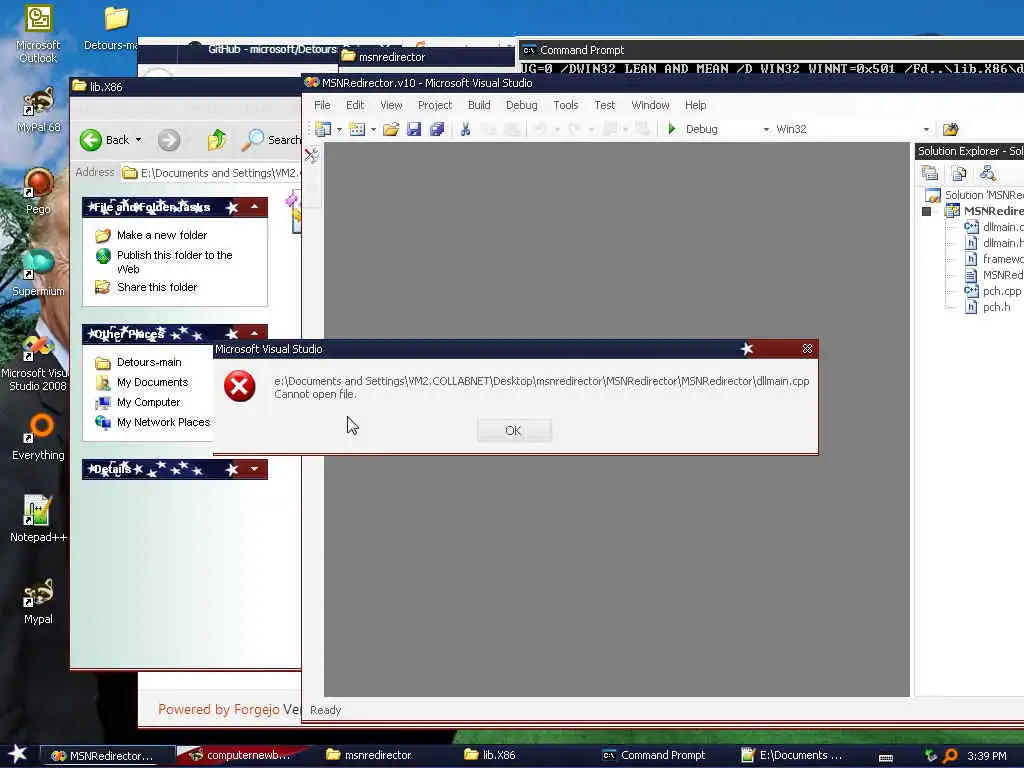Click the Save toolbar icon
1024x768 pixels.
[413, 129]
